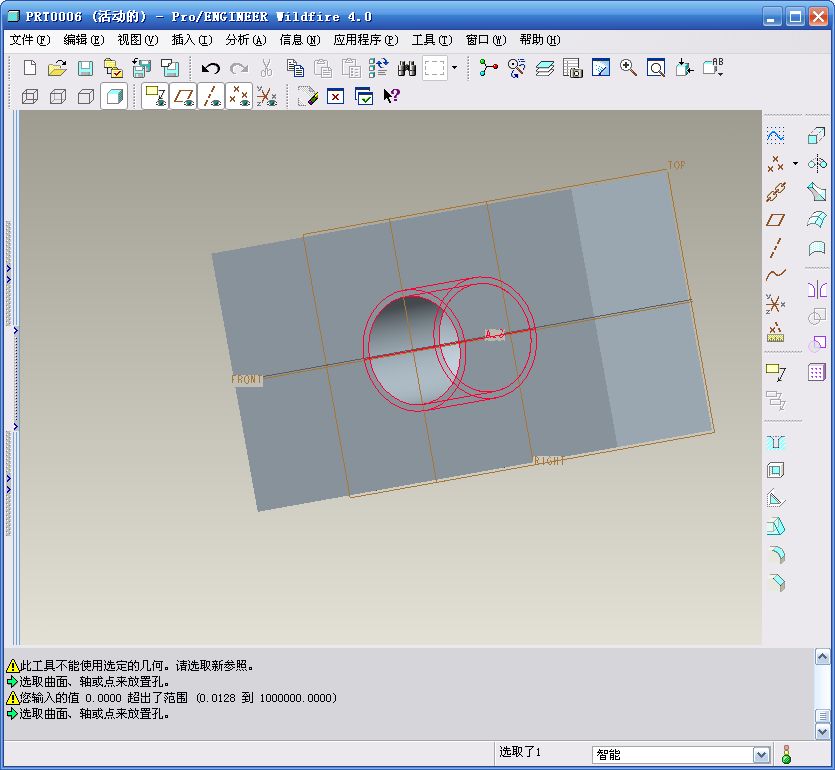Select the Chamfer tool

click(777, 582)
